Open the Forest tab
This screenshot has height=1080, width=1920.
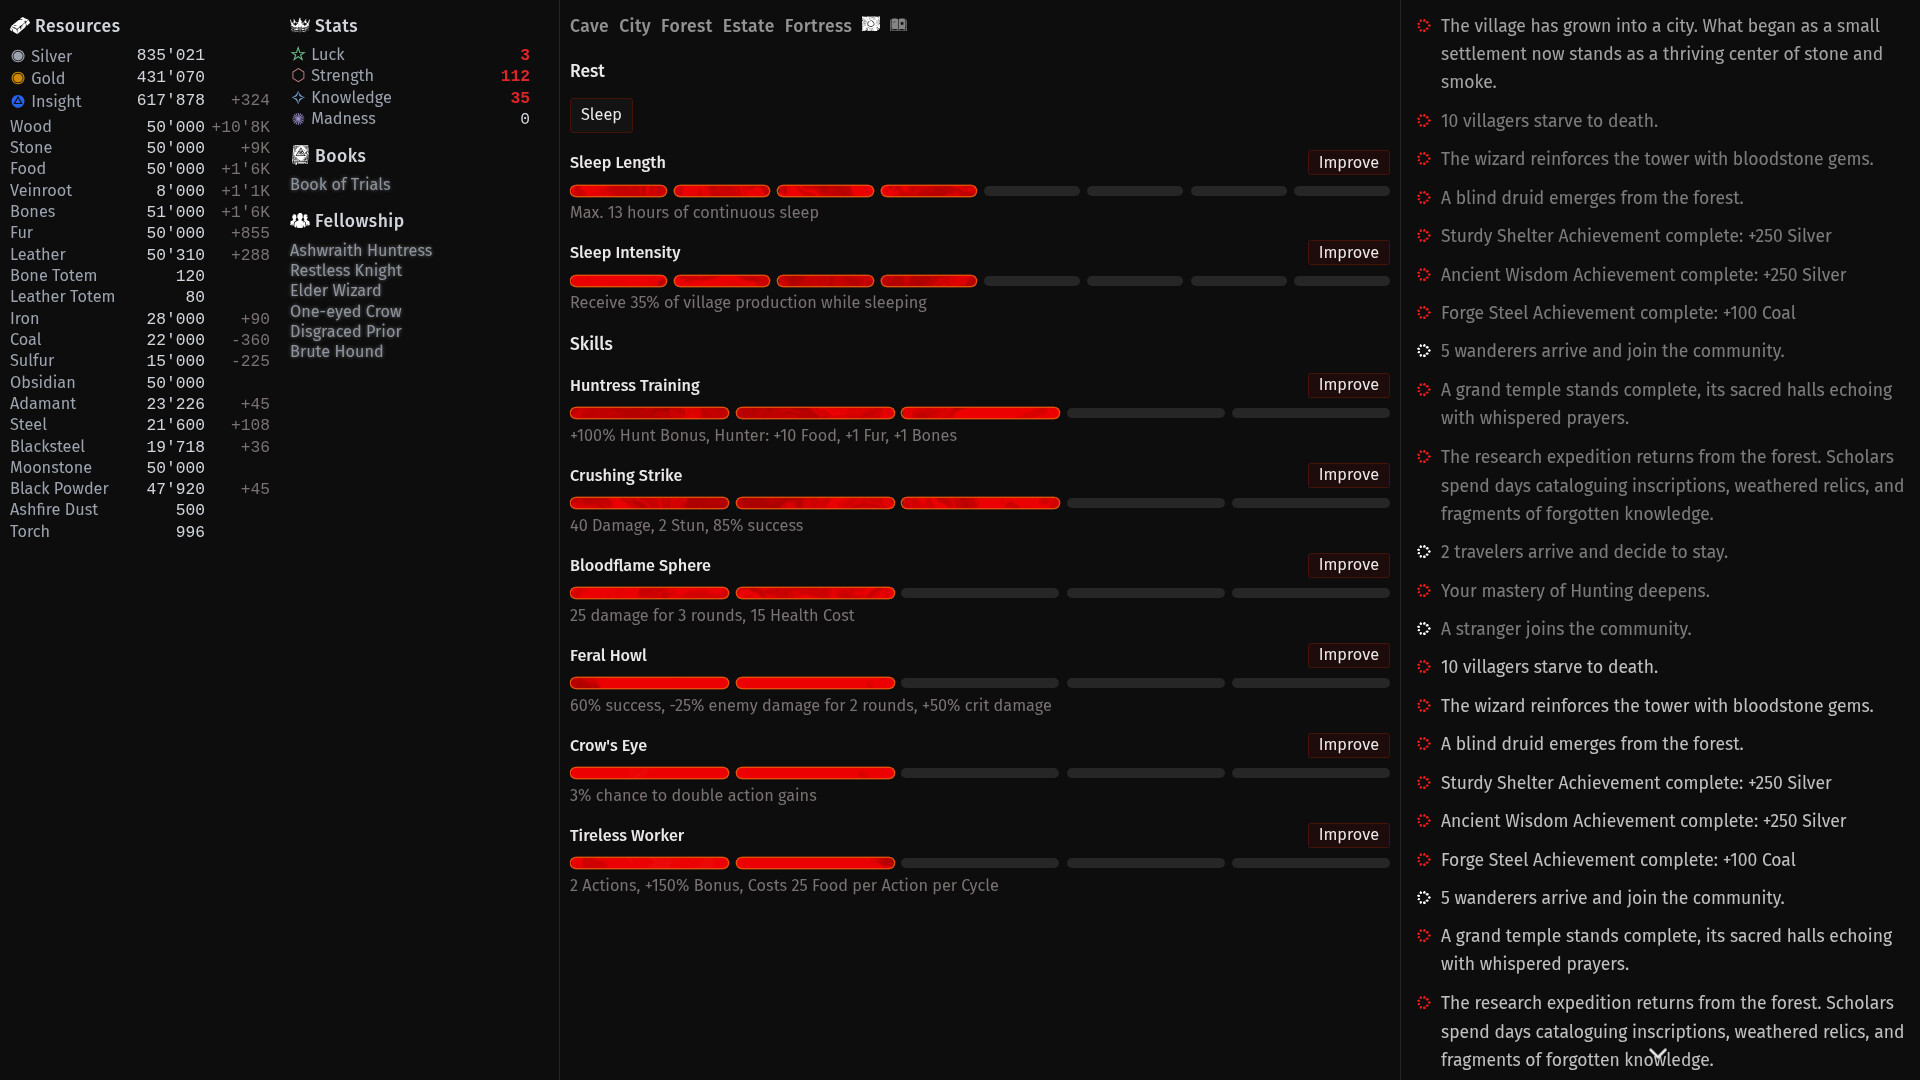coord(686,26)
